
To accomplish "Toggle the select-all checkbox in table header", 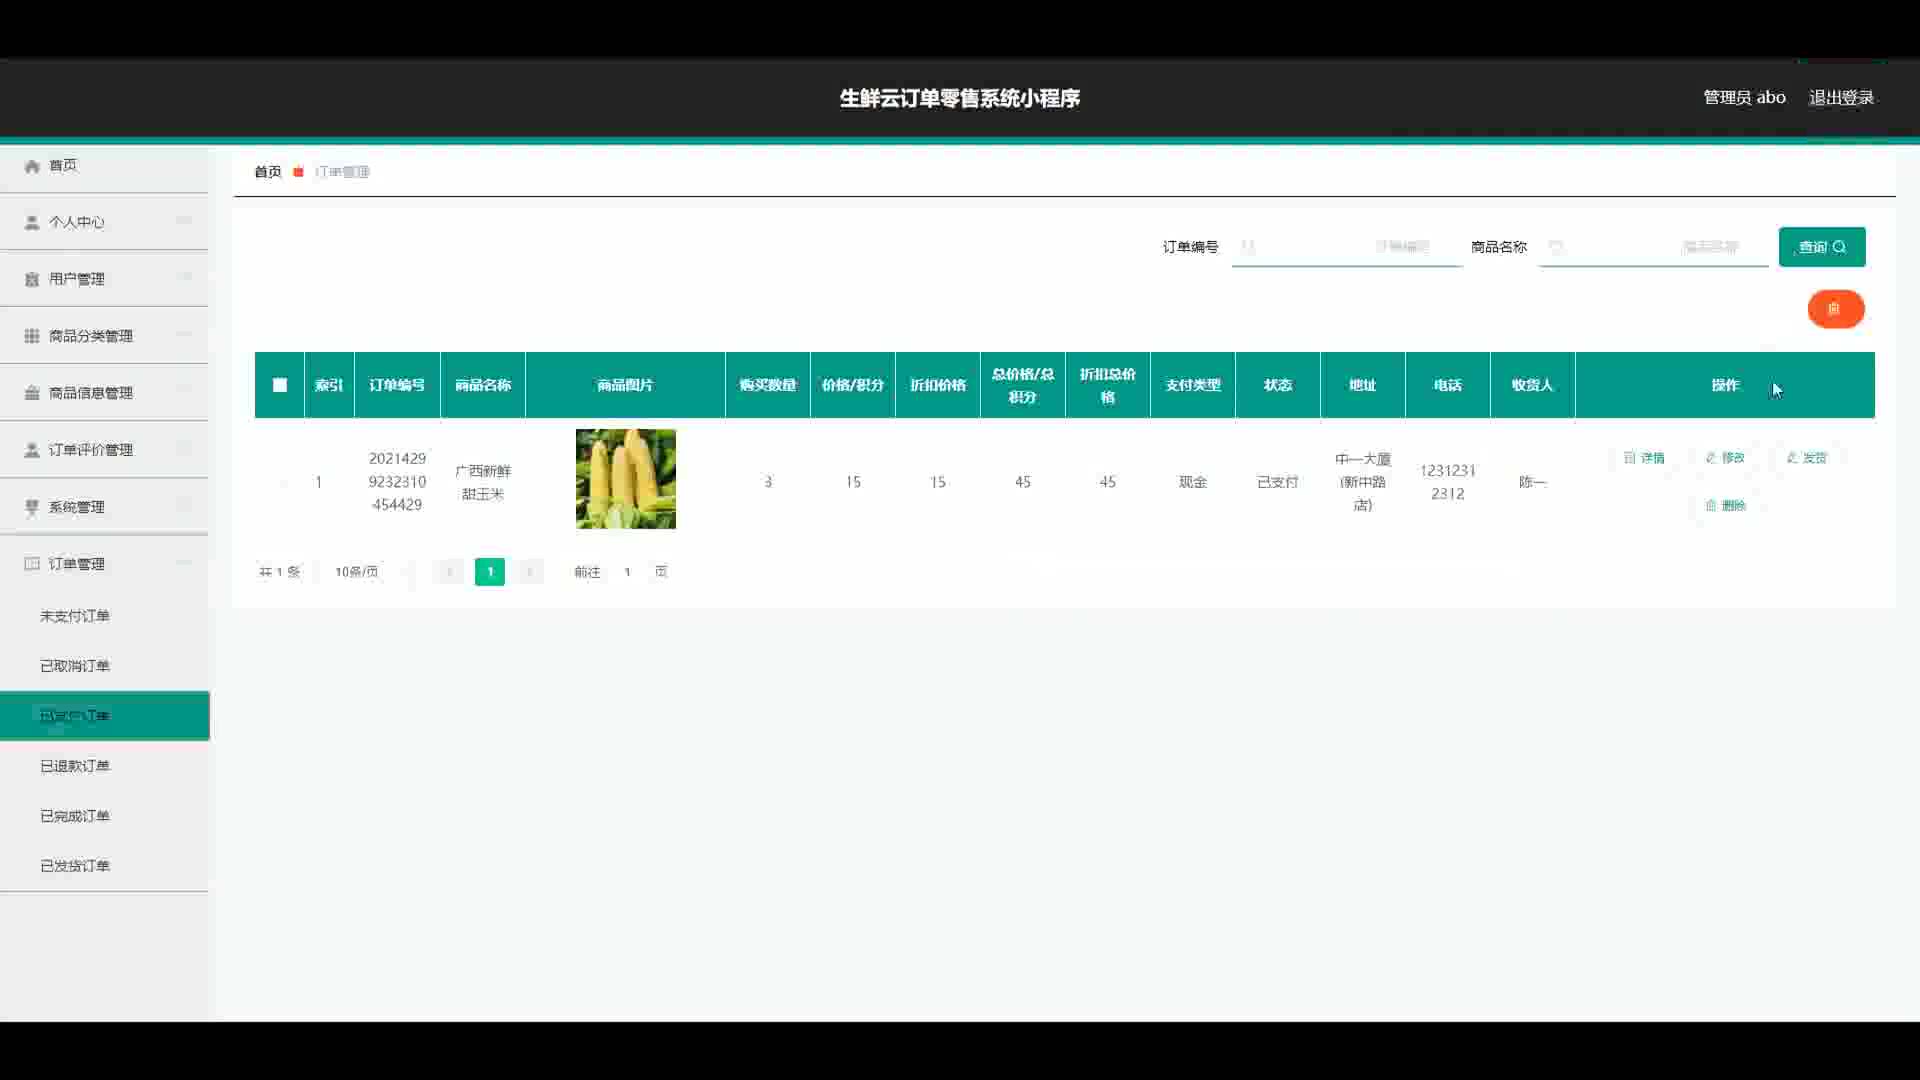I will click(x=280, y=385).
